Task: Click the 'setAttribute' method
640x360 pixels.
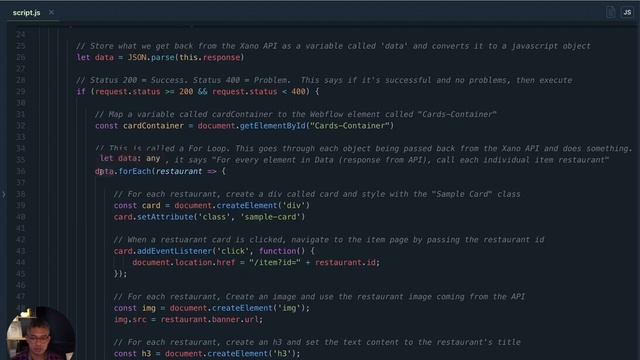Action: pyautogui.click(x=165, y=217)
